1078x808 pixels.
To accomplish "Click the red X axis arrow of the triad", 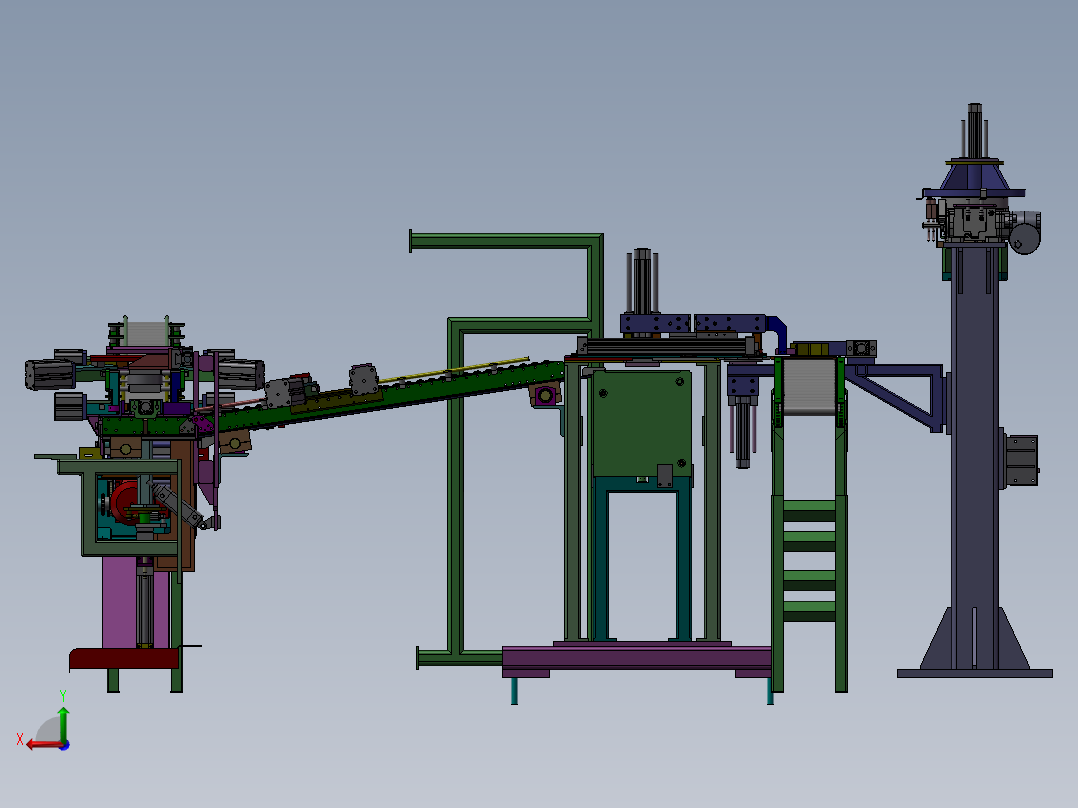I will 43,745.
